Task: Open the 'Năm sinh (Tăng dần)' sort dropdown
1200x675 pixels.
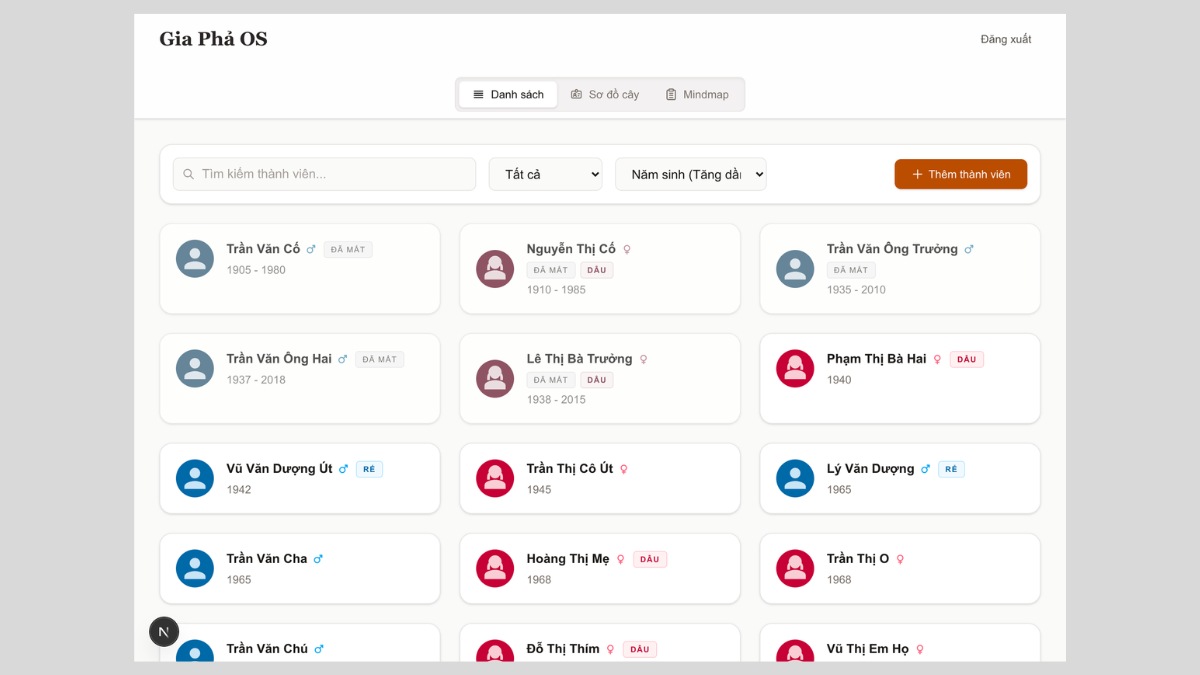Action: [x=690, y=174]
